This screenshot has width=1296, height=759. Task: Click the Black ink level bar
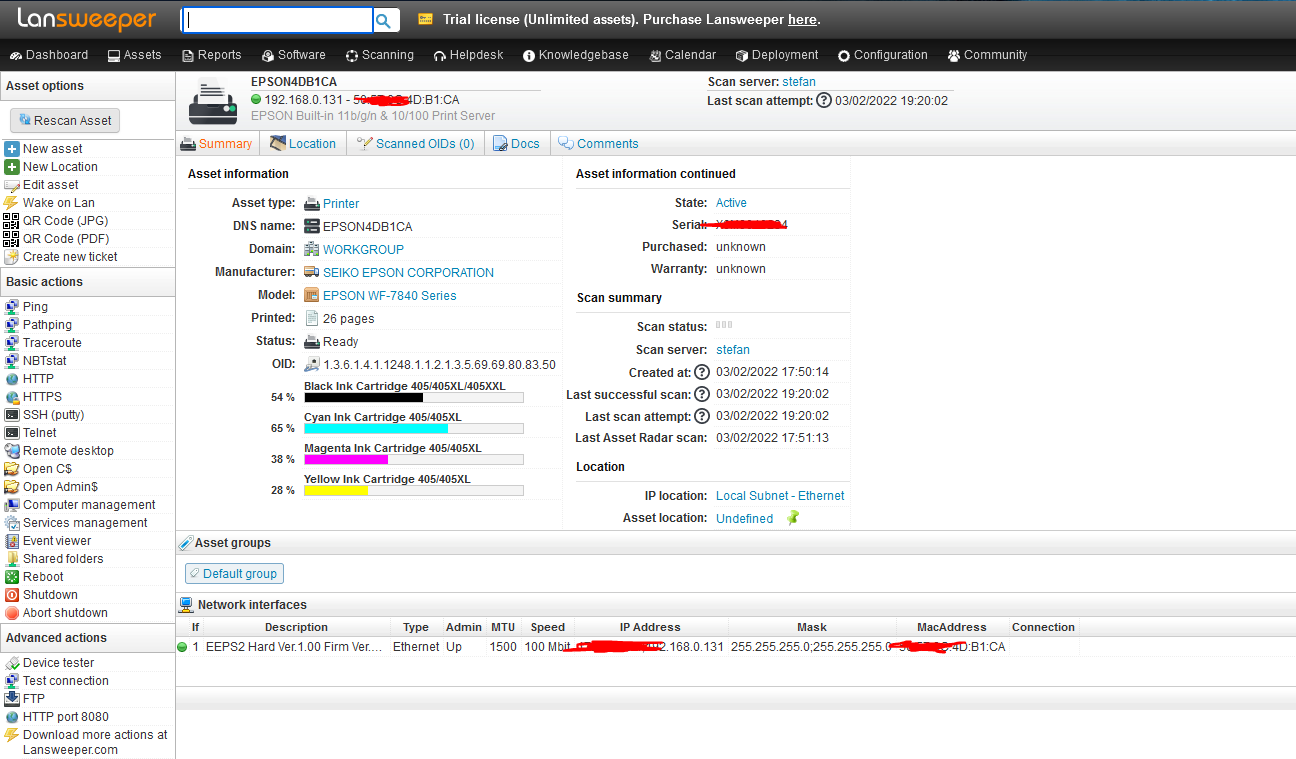(x=413, y=397)
